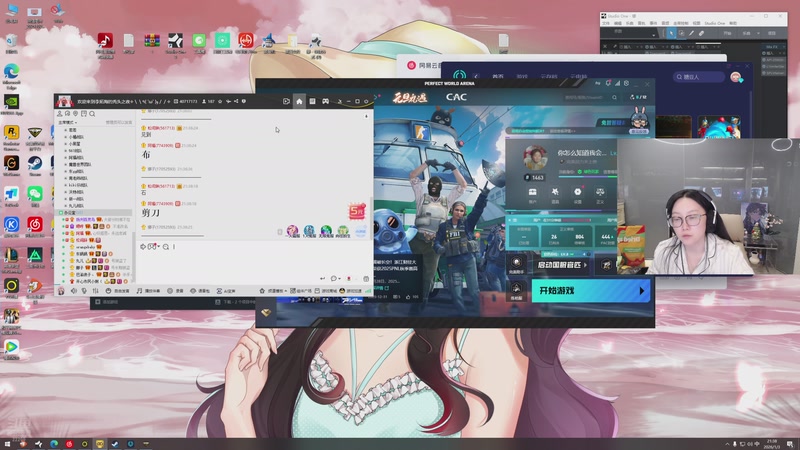Screen dimensions: 800x450
Task: Expand the 小黑屋 channel in the tree
Action: 65,144
